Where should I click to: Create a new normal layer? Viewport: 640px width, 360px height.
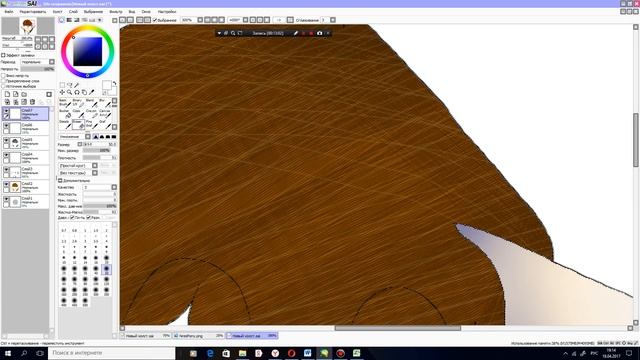pyautogui.click(x=7, y=94)
